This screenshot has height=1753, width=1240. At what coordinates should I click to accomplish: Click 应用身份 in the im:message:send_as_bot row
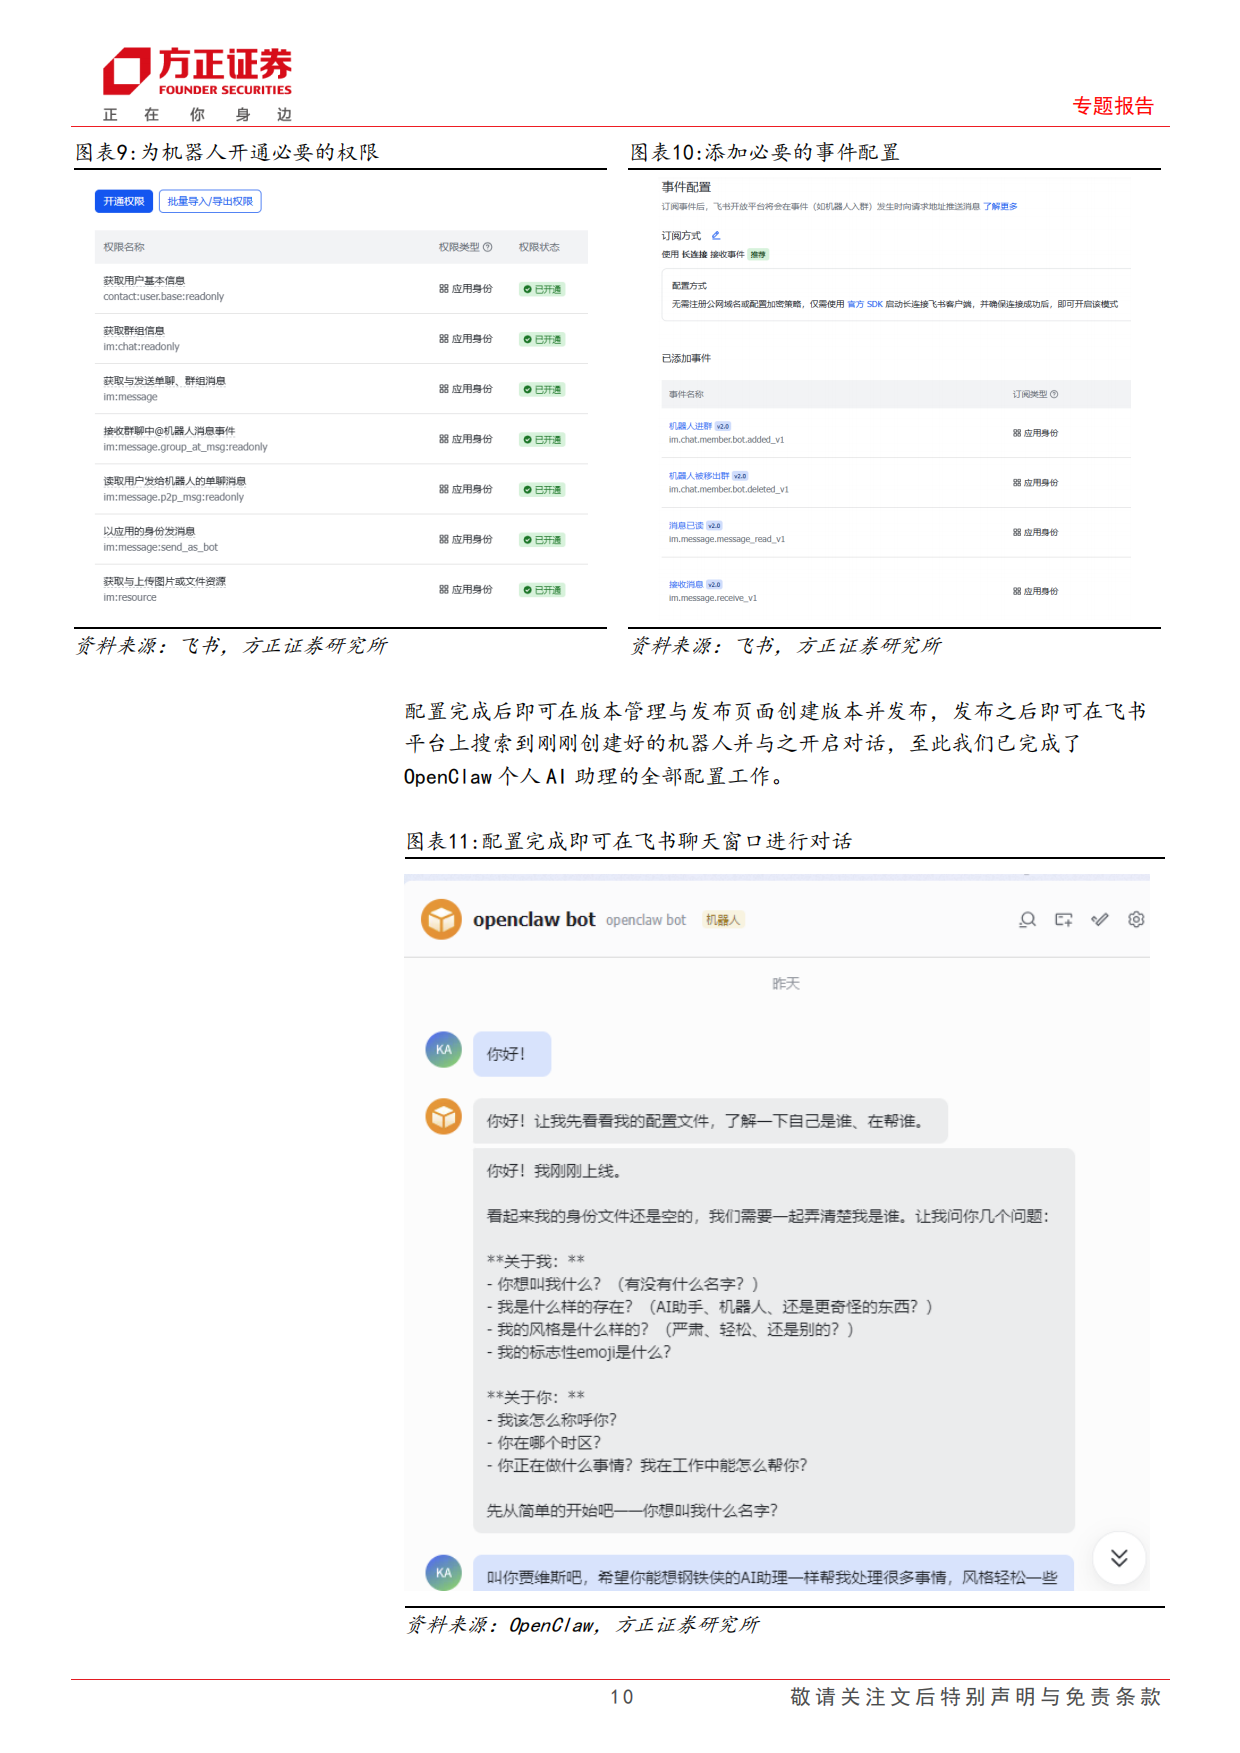pos(466,539)
